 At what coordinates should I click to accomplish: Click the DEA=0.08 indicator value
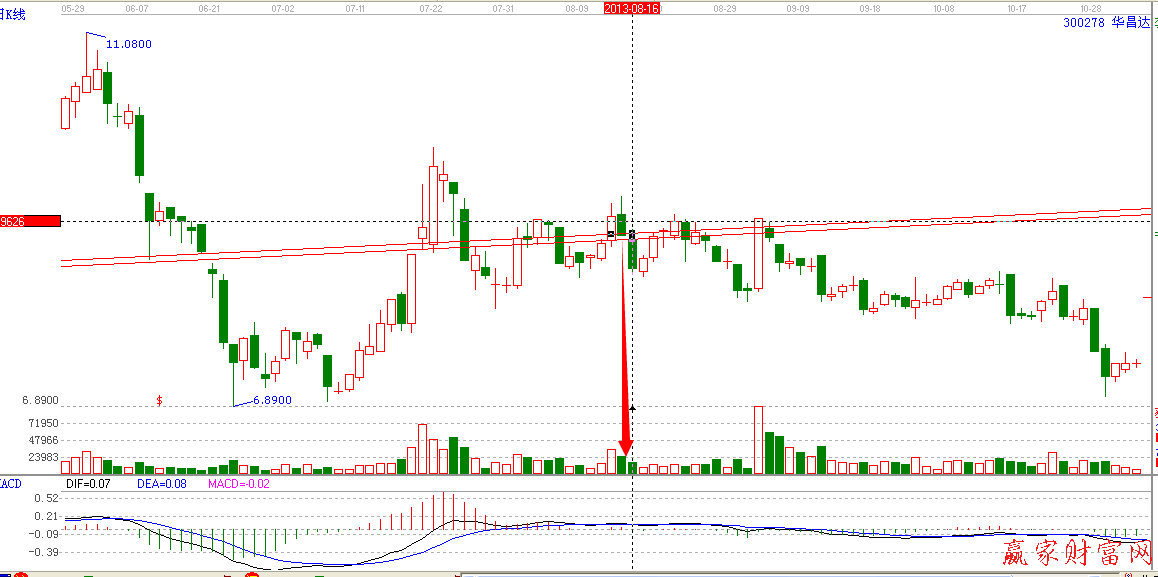pyautogui.click(x=160, y=484)
